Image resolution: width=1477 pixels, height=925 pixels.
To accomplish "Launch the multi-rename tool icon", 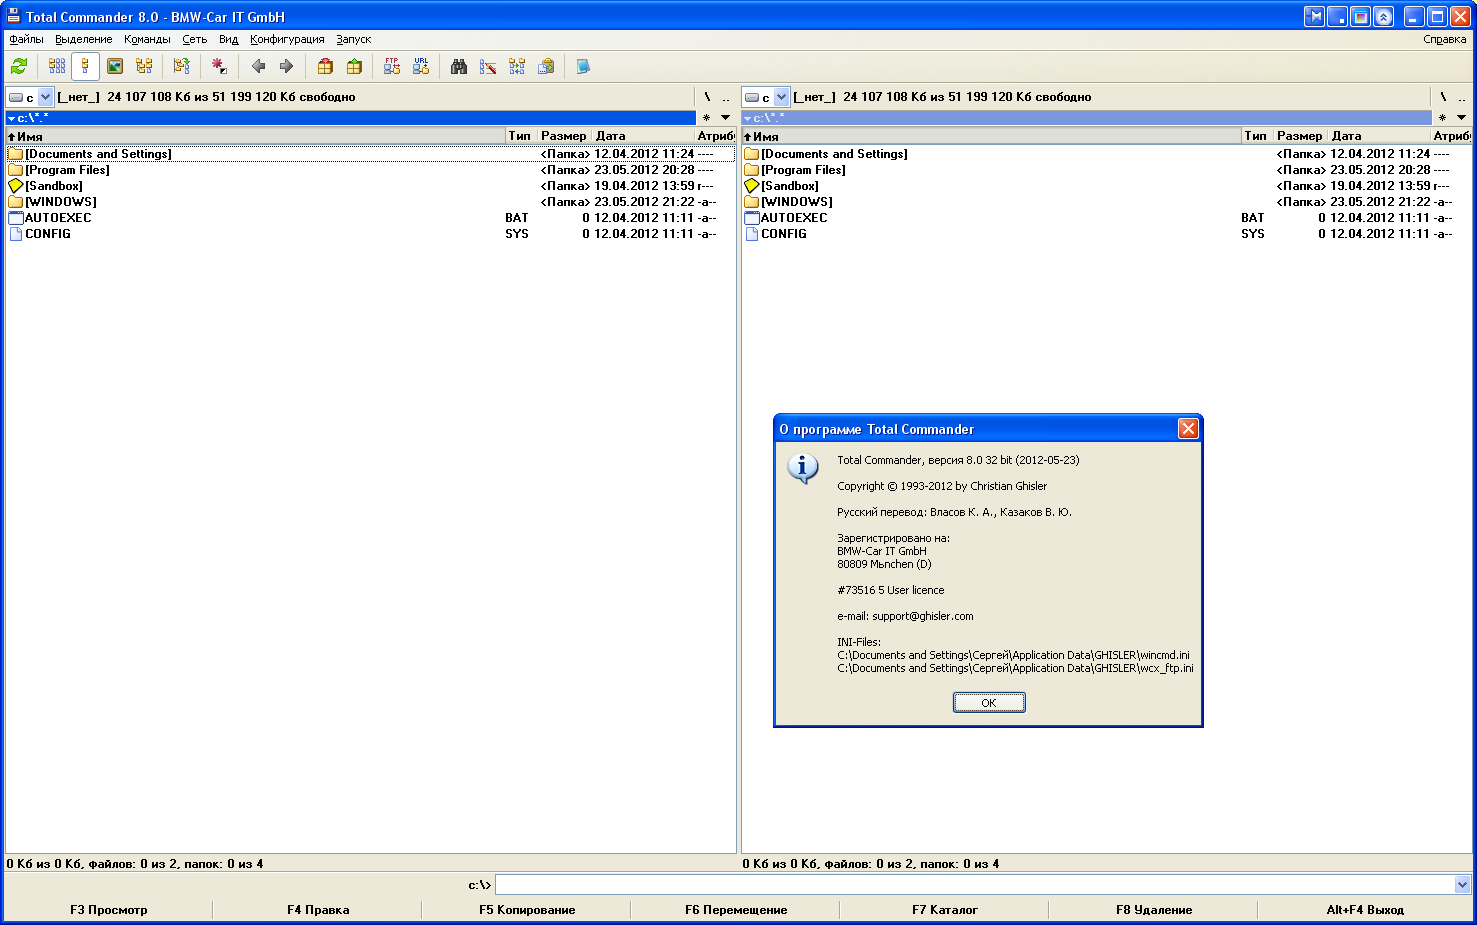I will coord(488,66).
